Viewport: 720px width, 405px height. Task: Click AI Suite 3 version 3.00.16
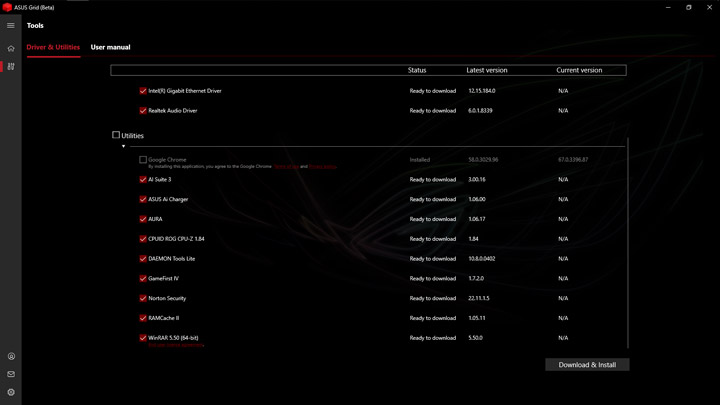click(477, 180)
